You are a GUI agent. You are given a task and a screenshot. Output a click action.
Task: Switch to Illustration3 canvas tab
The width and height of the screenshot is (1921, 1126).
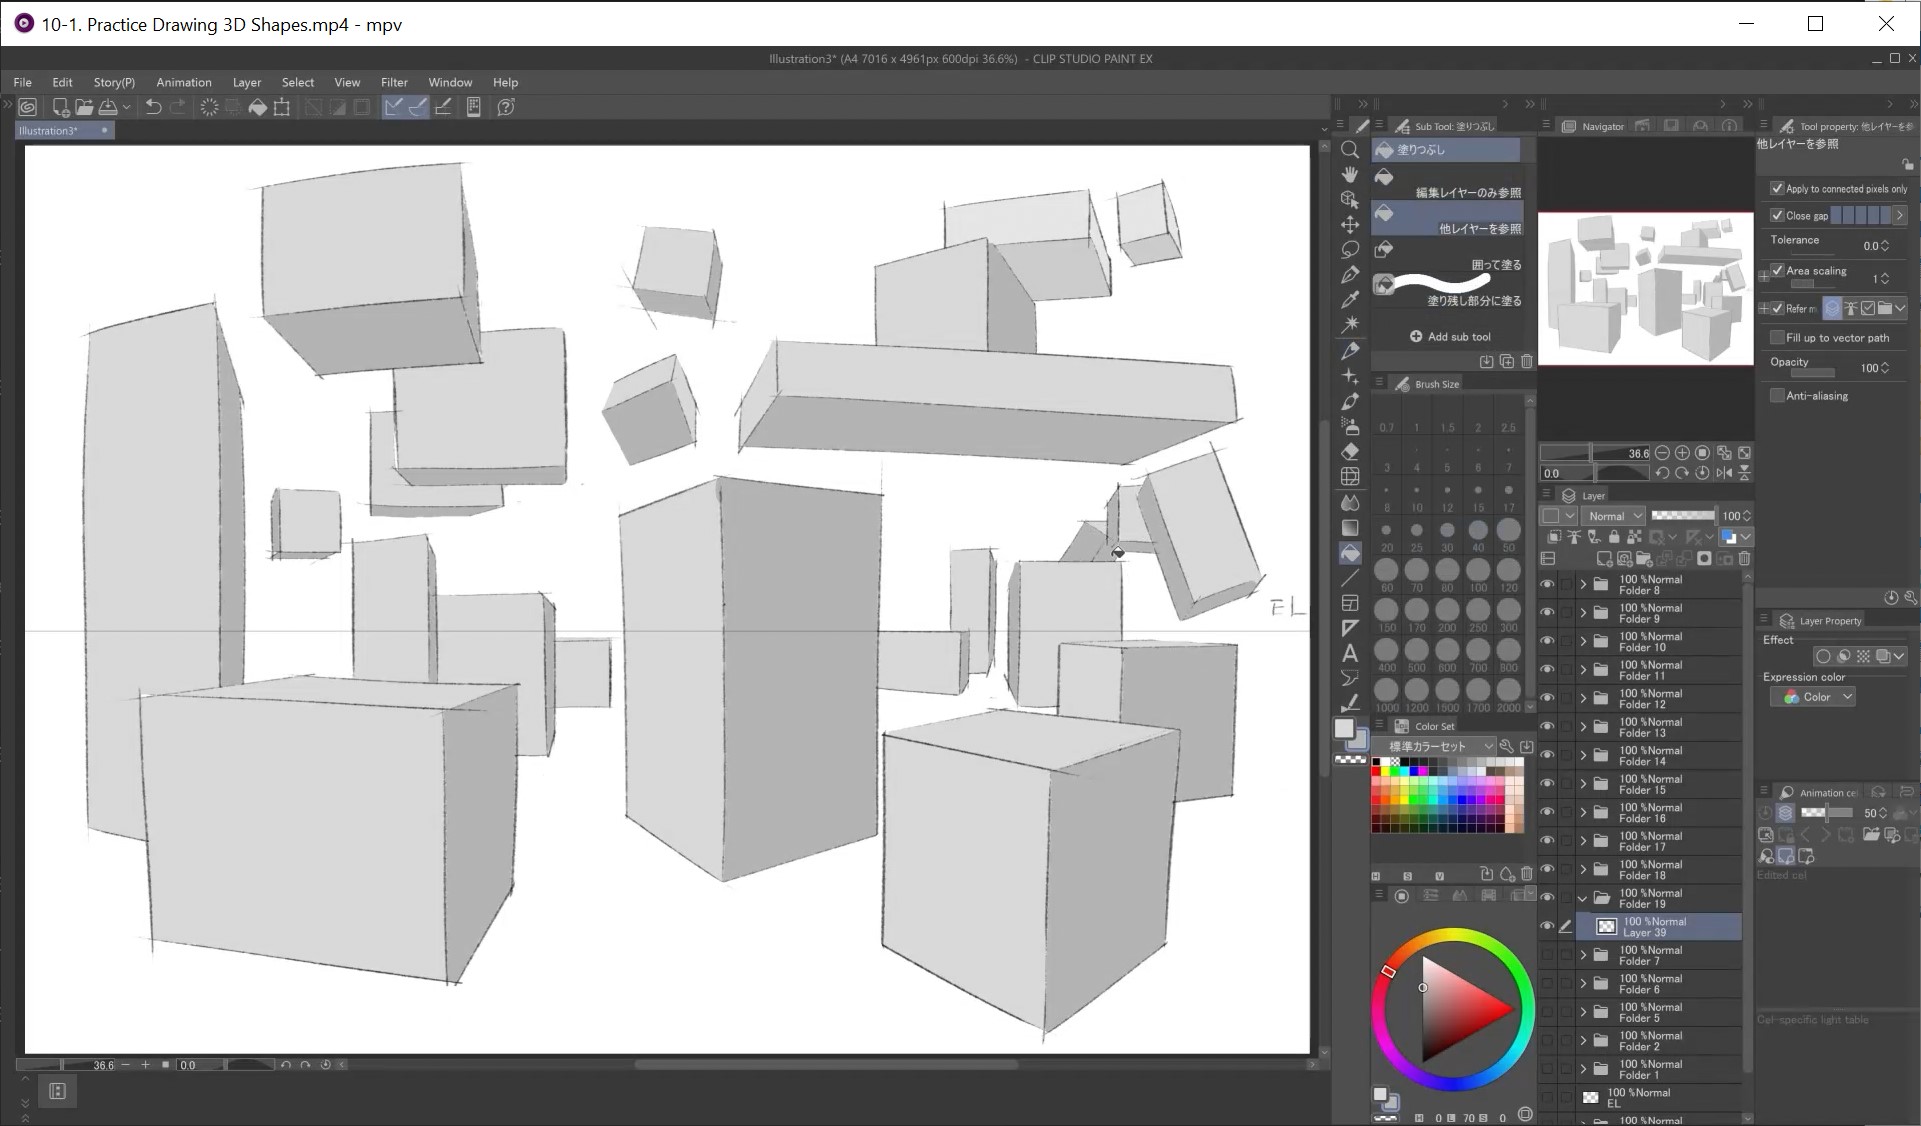click(x=64, y=131)
